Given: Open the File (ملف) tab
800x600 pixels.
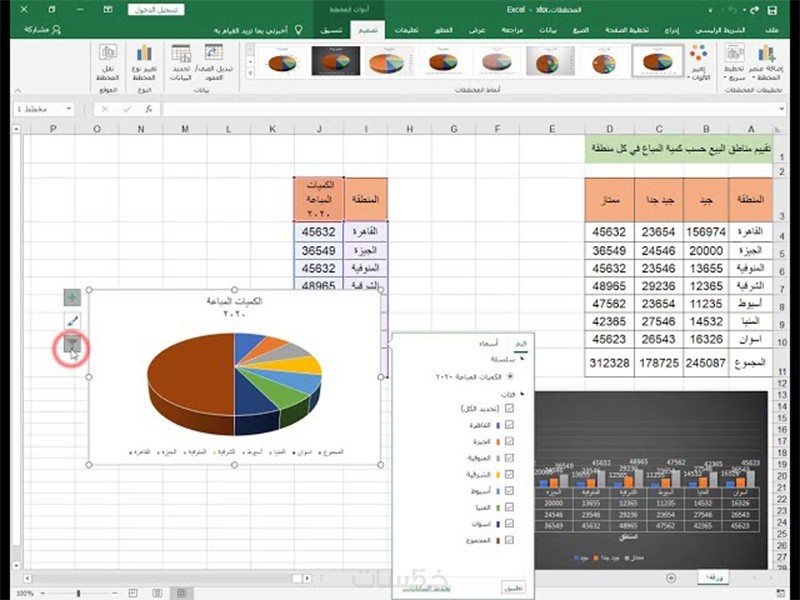Looking at the screenshot, I should [772, 30].
